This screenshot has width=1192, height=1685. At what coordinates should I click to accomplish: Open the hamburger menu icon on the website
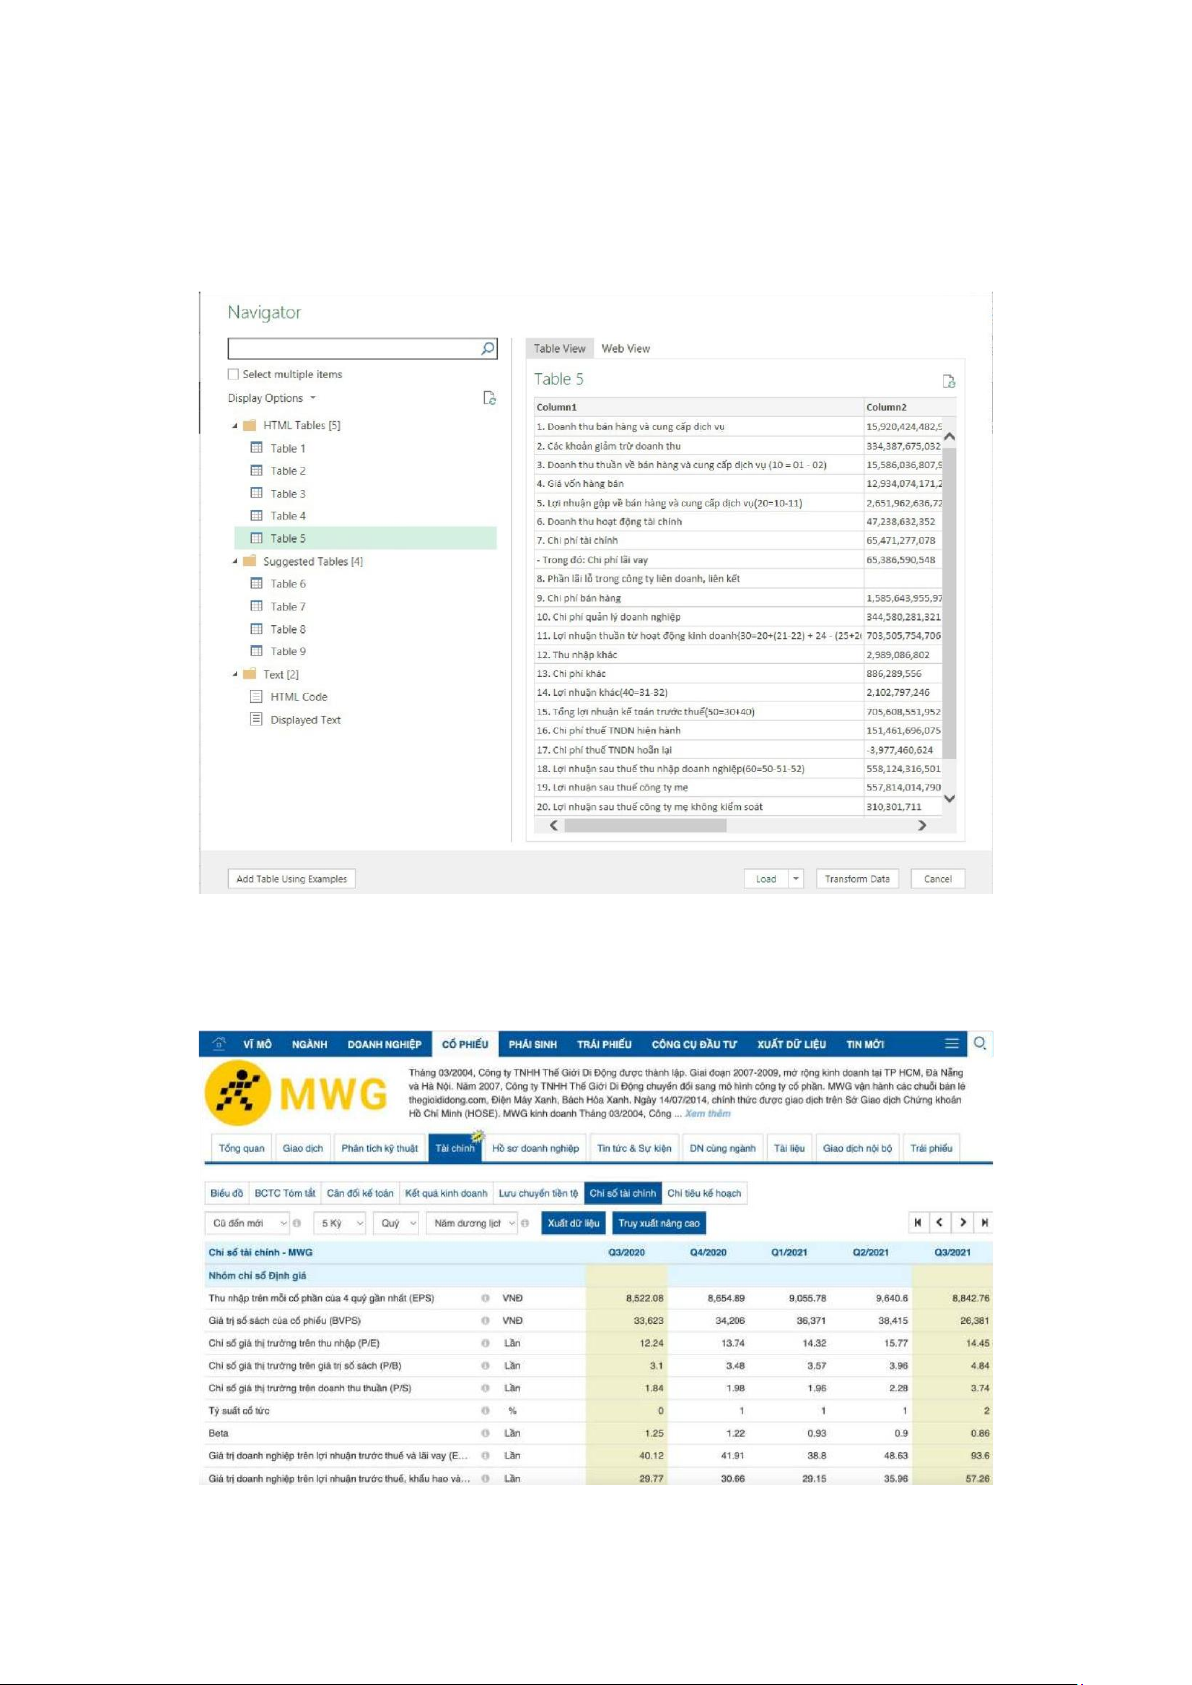[951, 1043]
